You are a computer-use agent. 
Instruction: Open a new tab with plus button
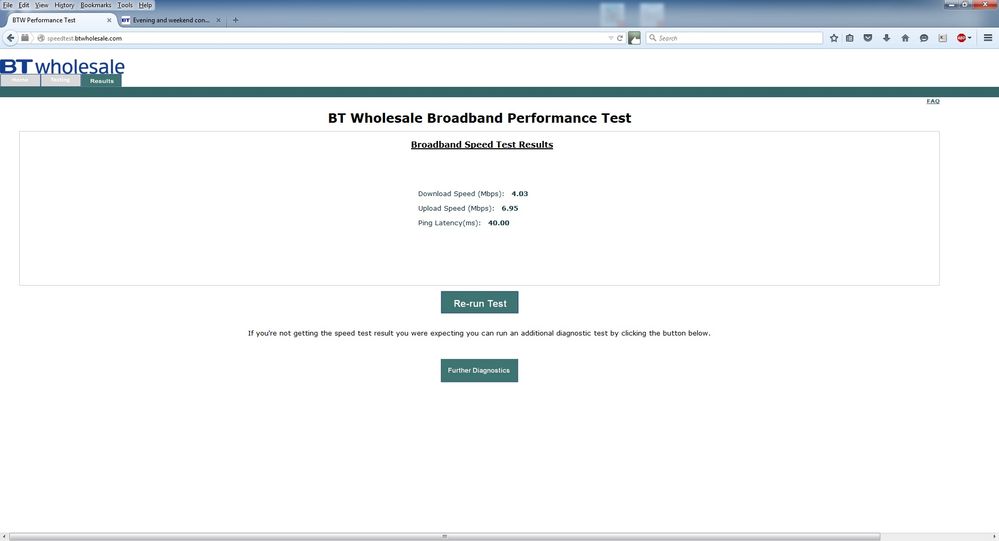pos(235,20)
